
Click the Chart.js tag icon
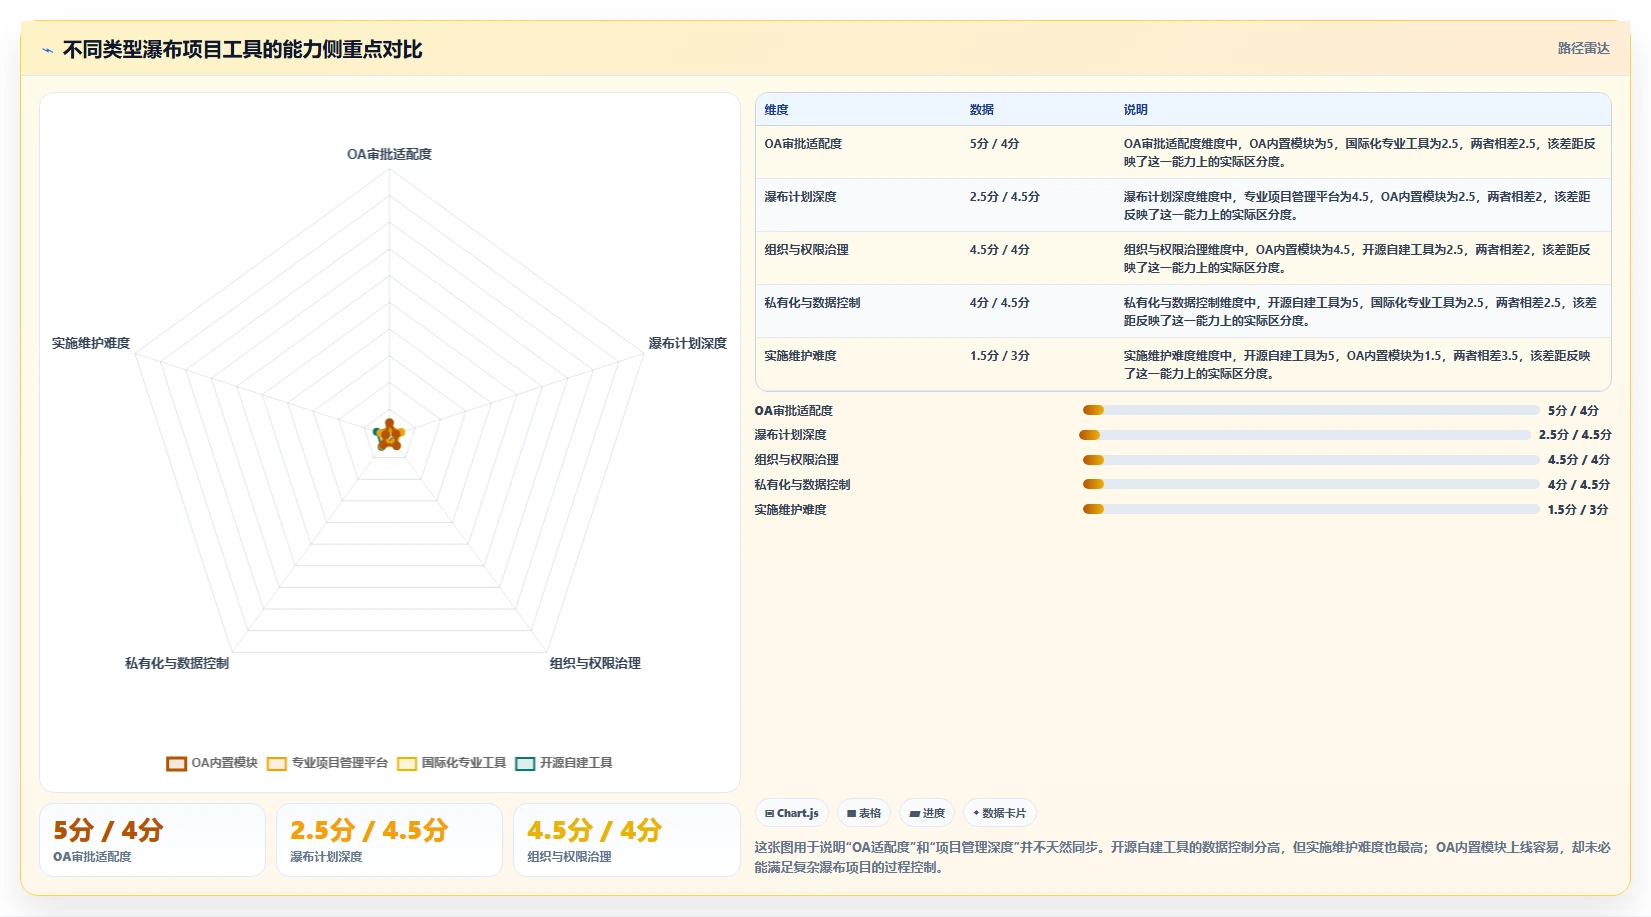pyautogui.click(x=769, y=814)
